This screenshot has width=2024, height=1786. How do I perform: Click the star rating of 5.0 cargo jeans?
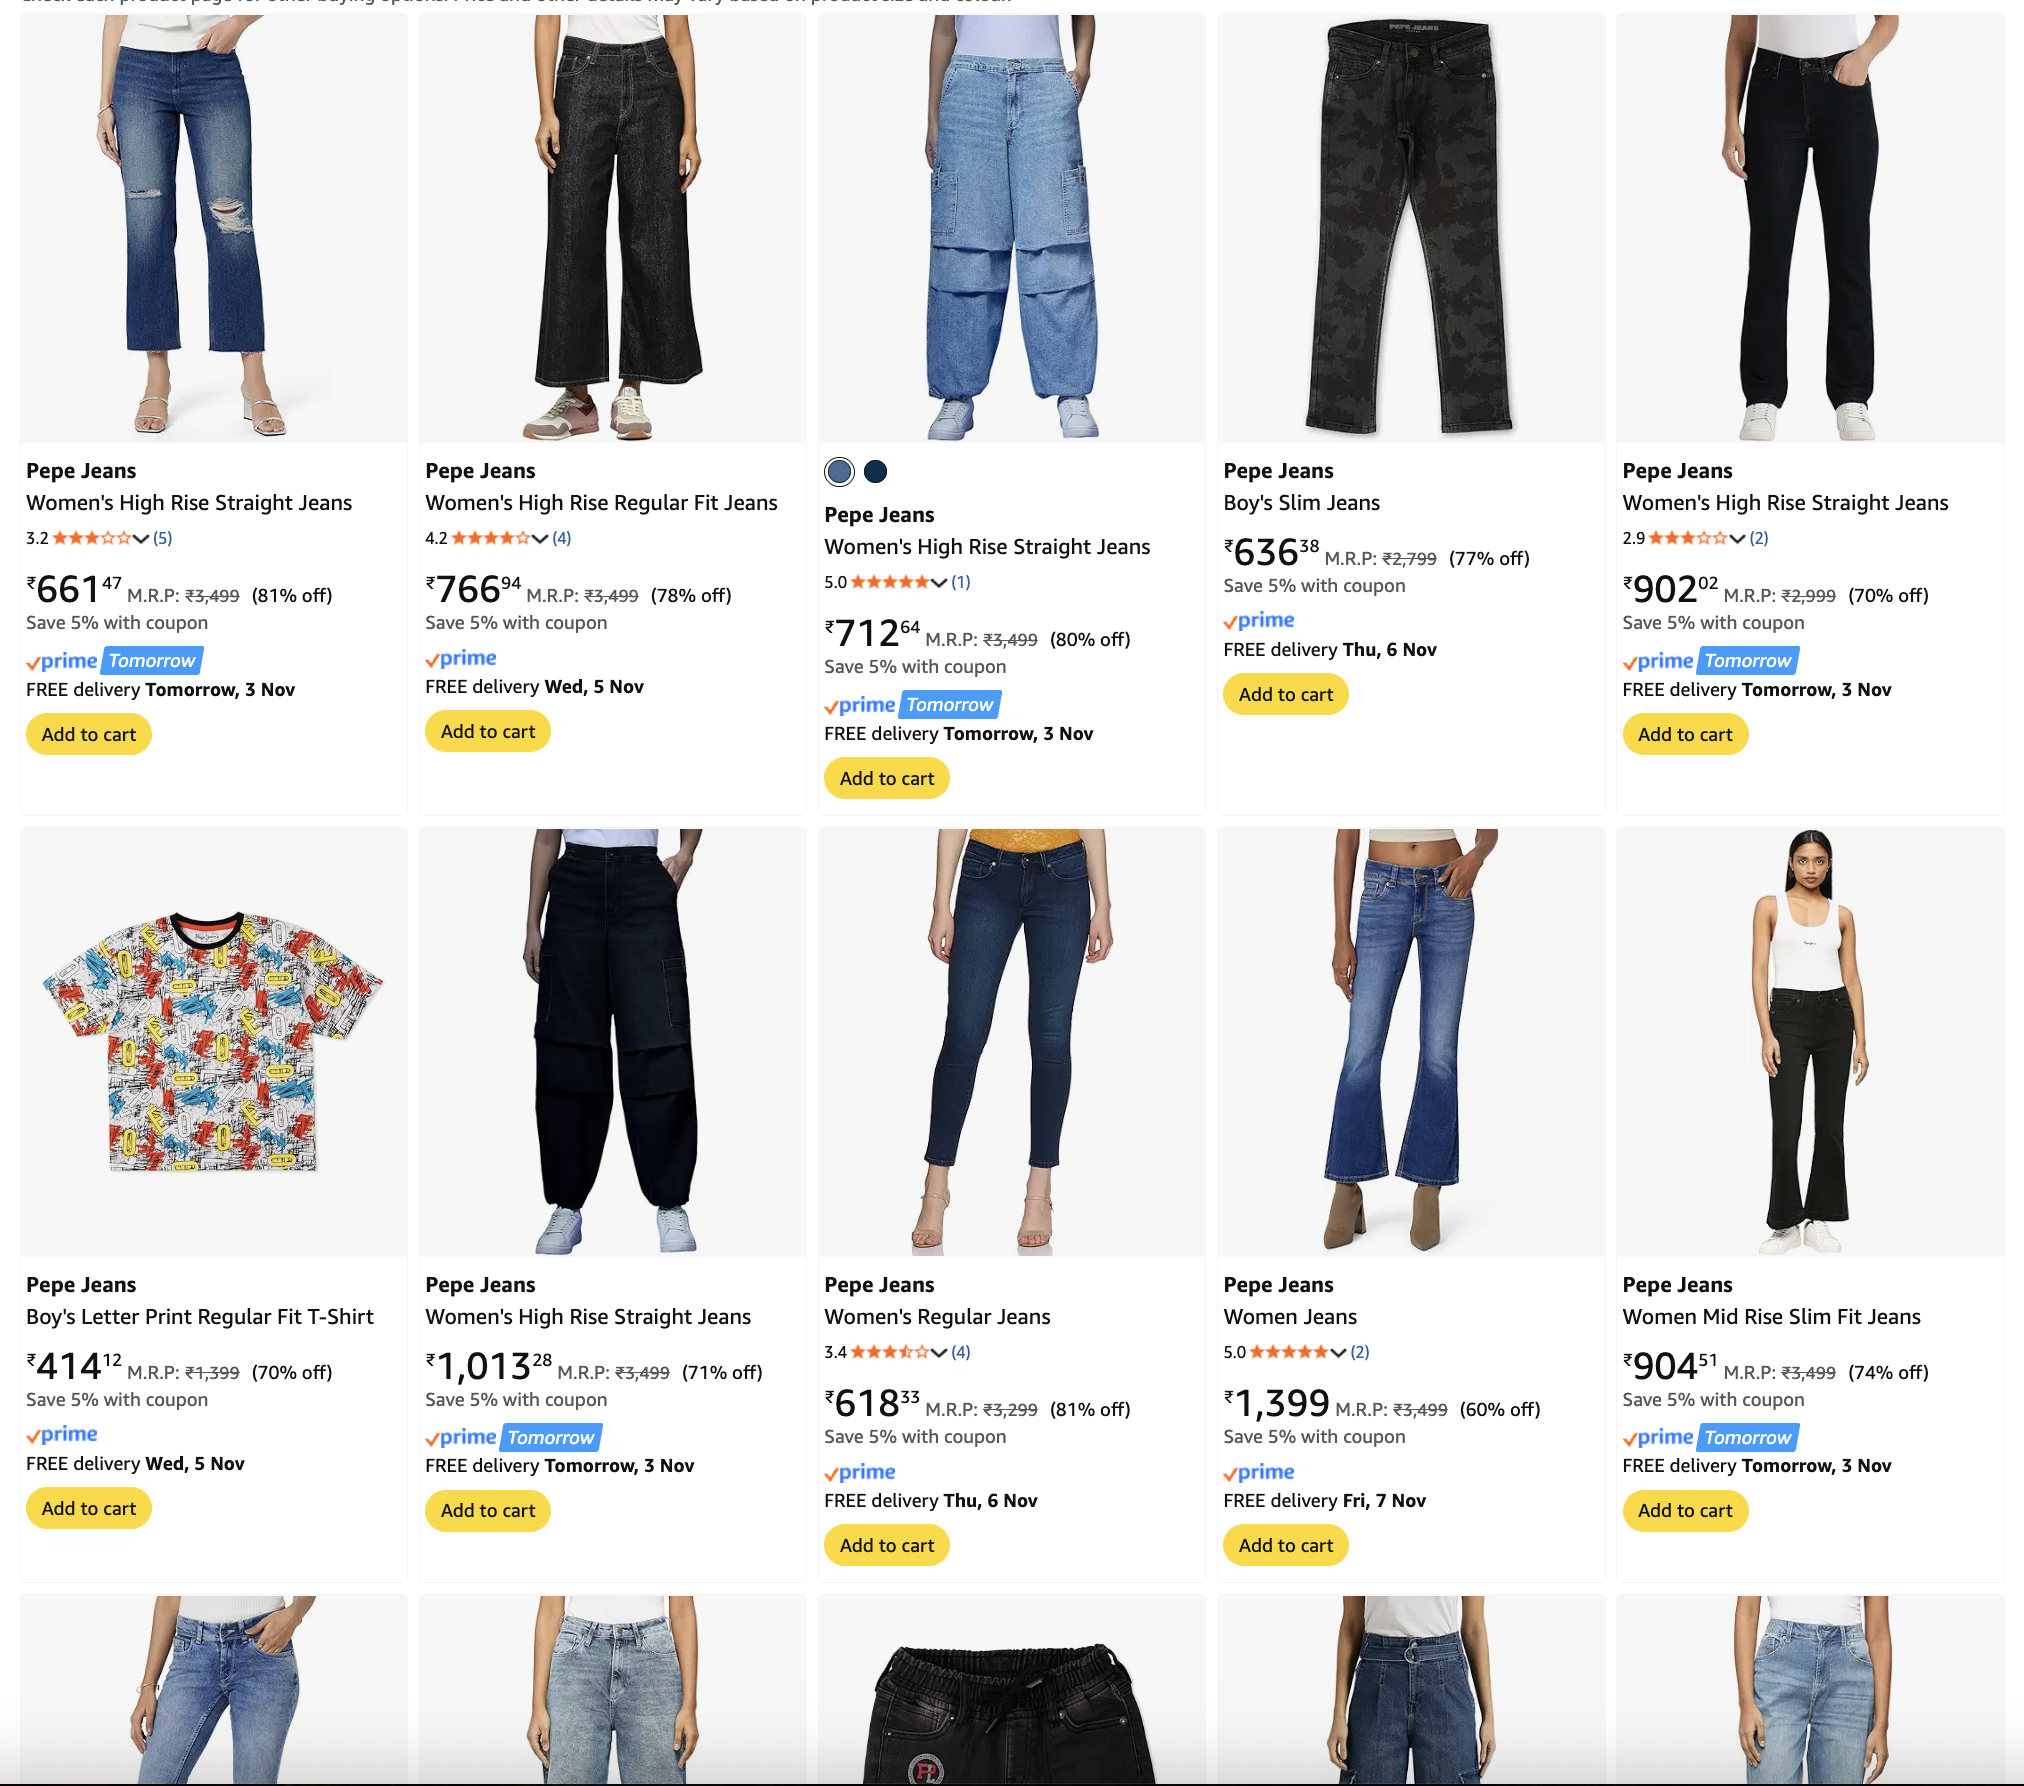[889, 582]
